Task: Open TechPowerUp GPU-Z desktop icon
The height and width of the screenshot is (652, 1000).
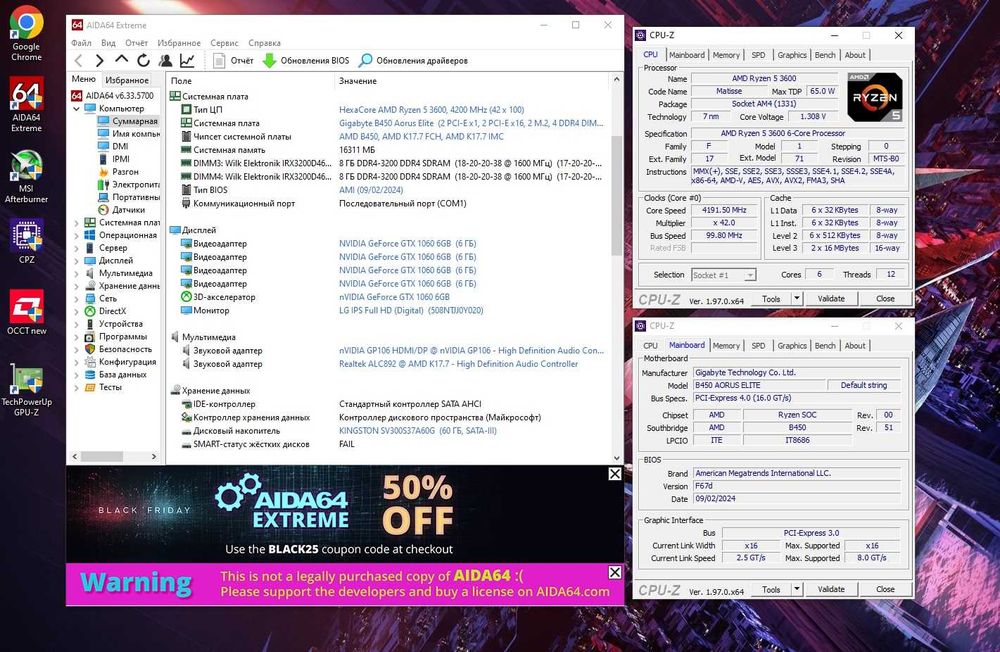Action: (26, 389)
